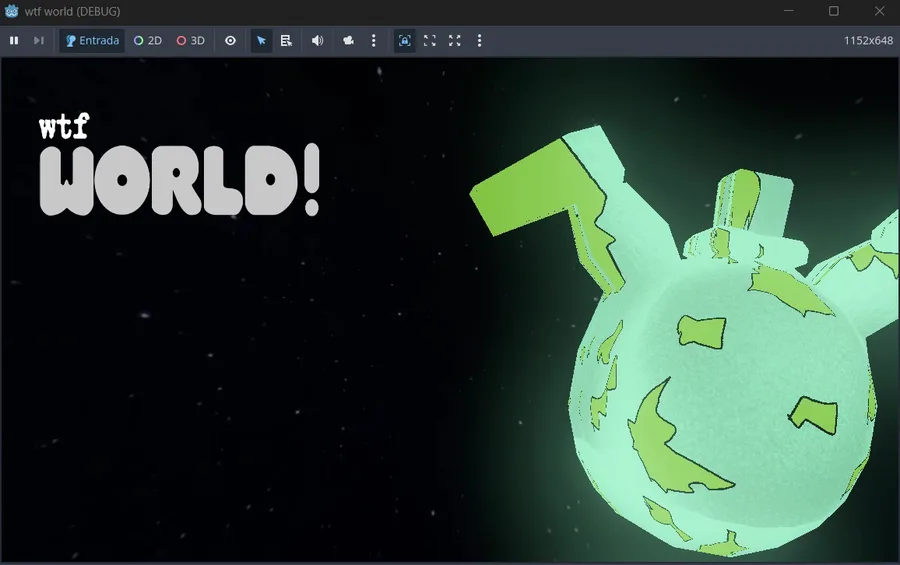Select the Entrada input mode
The width and height of the screenshot is (900, 565).
pos(92,41)
